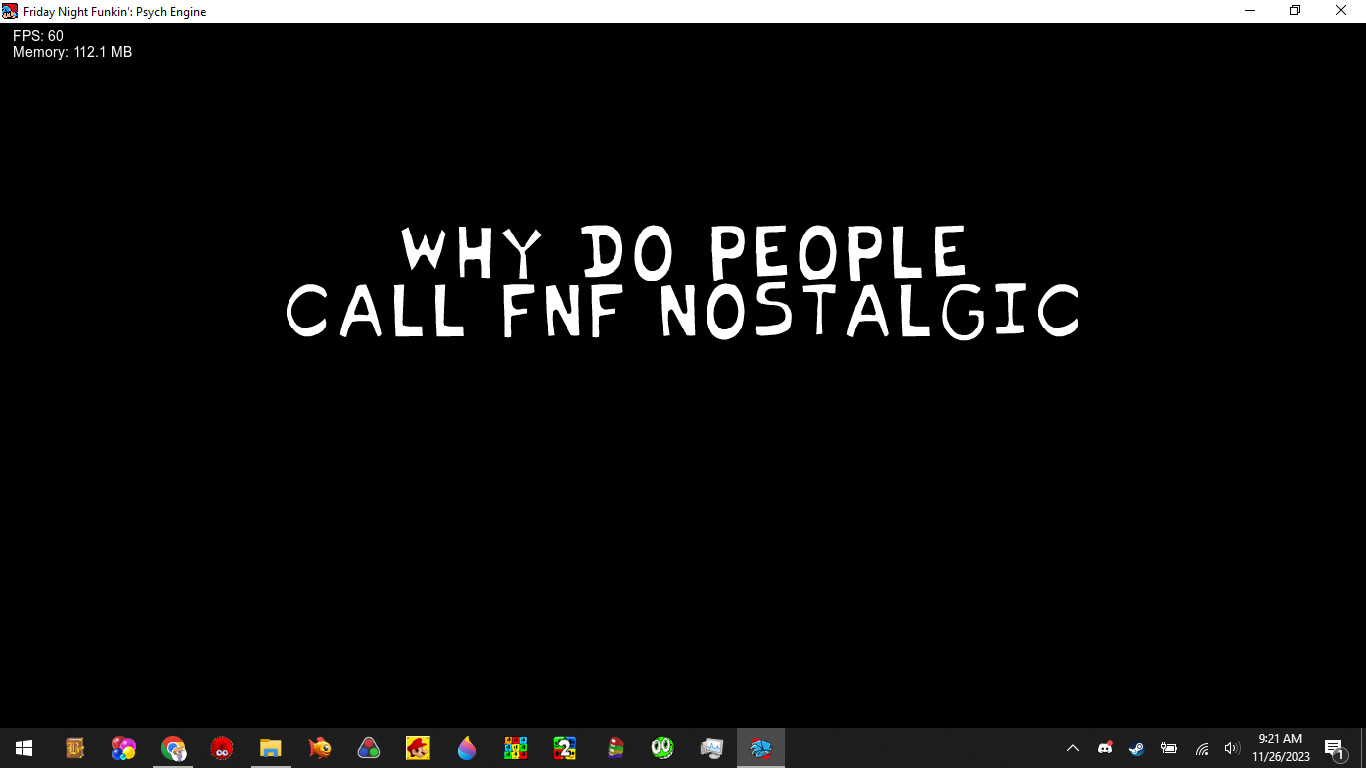The image size is (1366, 768).
Task: Open WinRAR stacked books icon
Action: (x=614, y=748)
